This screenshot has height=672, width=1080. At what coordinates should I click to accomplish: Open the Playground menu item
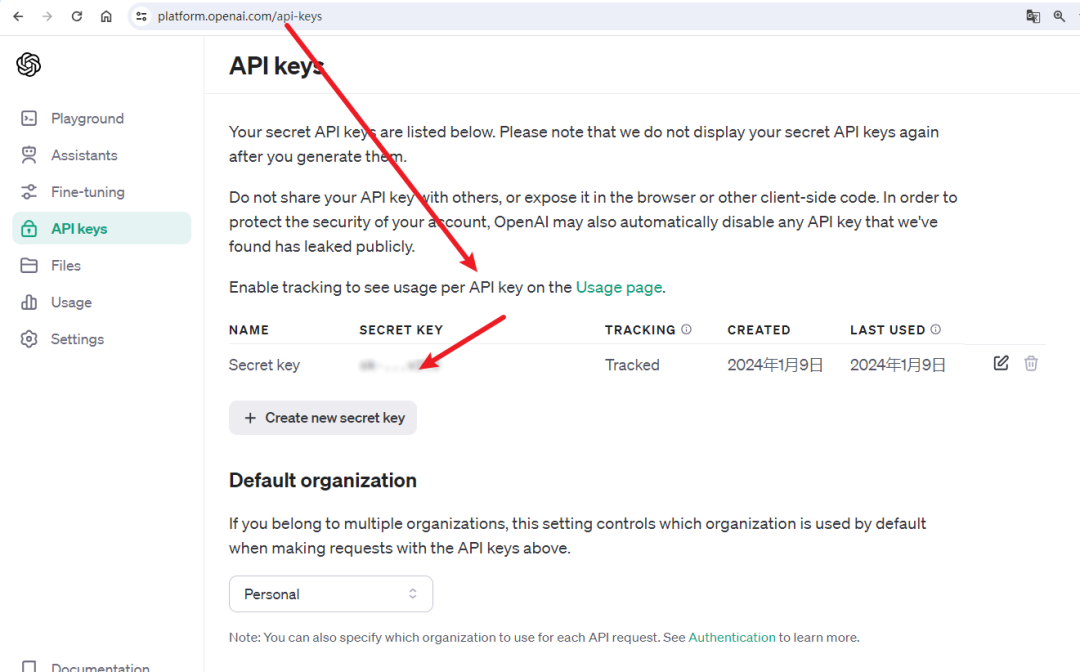point(102,118)
